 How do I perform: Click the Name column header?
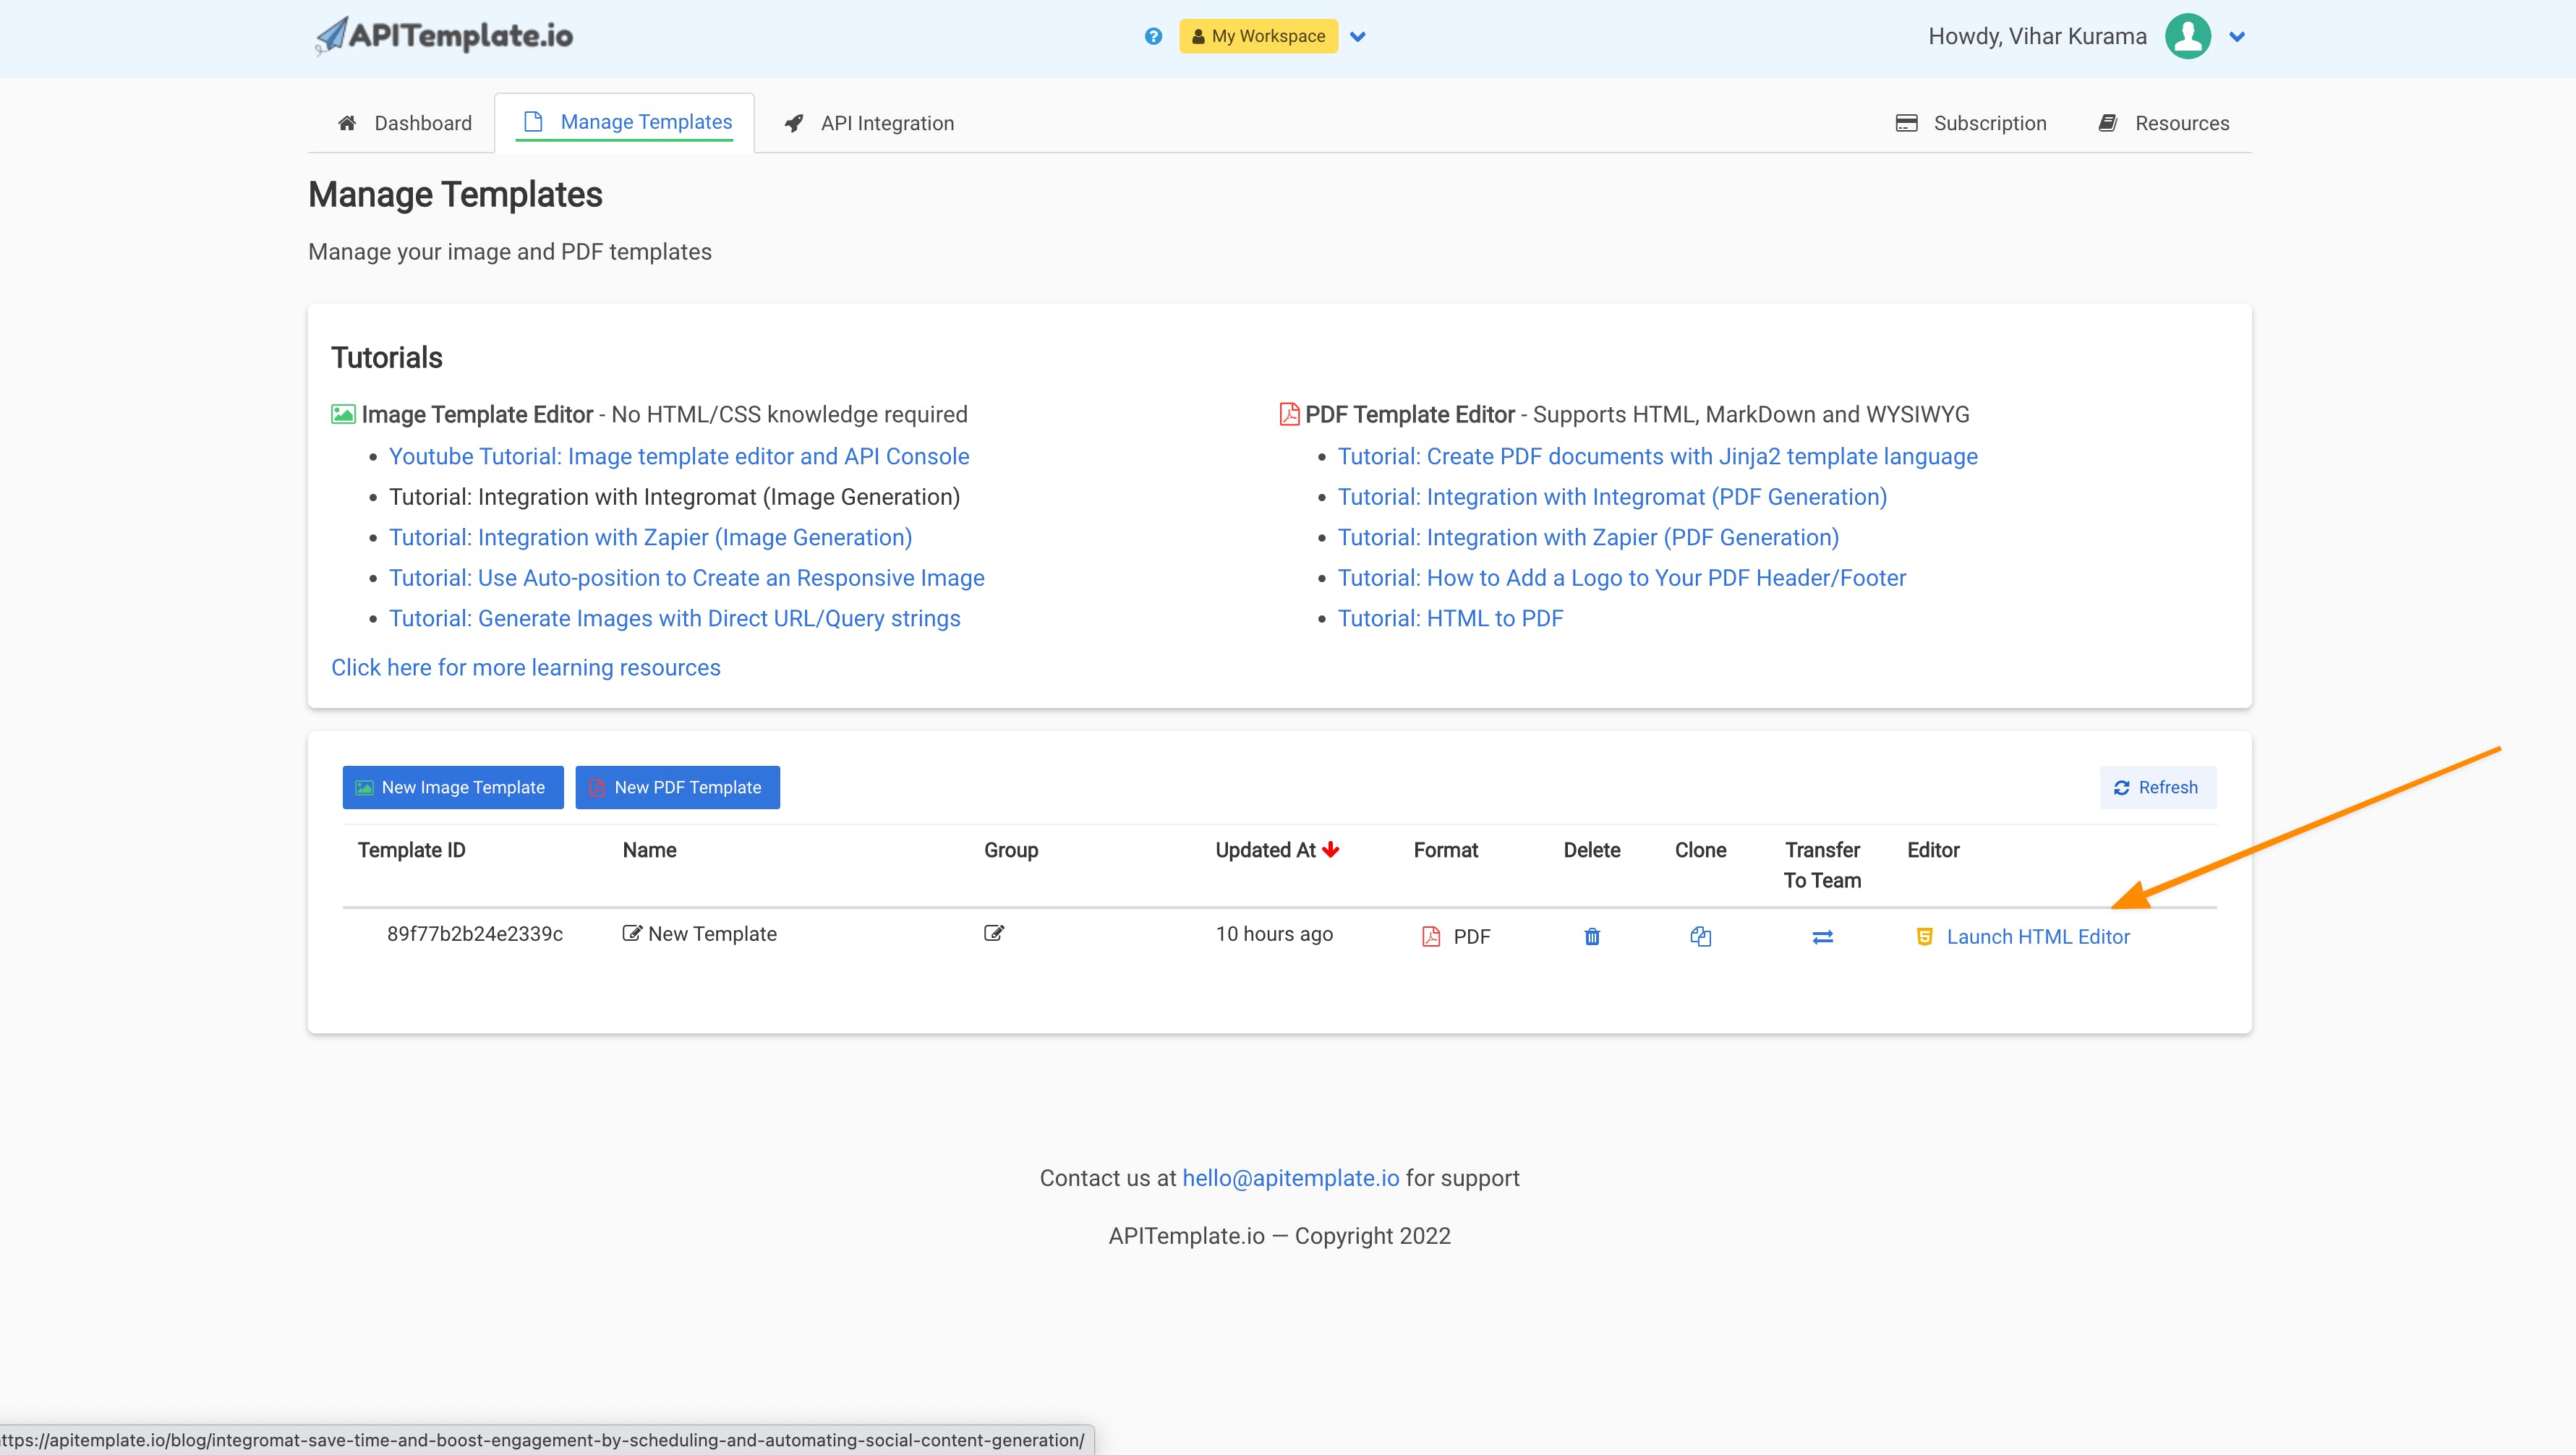coord(649,850)
